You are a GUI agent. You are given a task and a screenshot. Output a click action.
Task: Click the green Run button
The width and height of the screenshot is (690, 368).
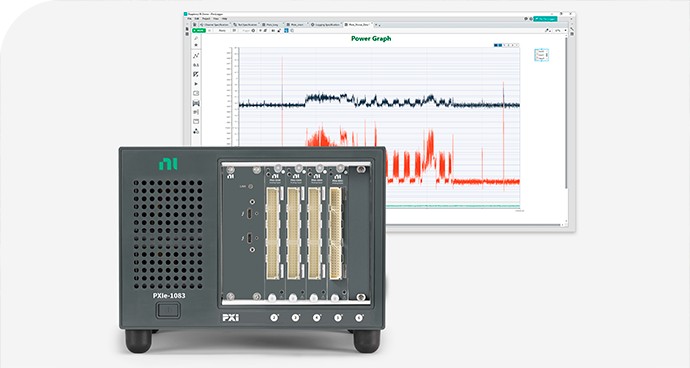(x=199, y=30)
